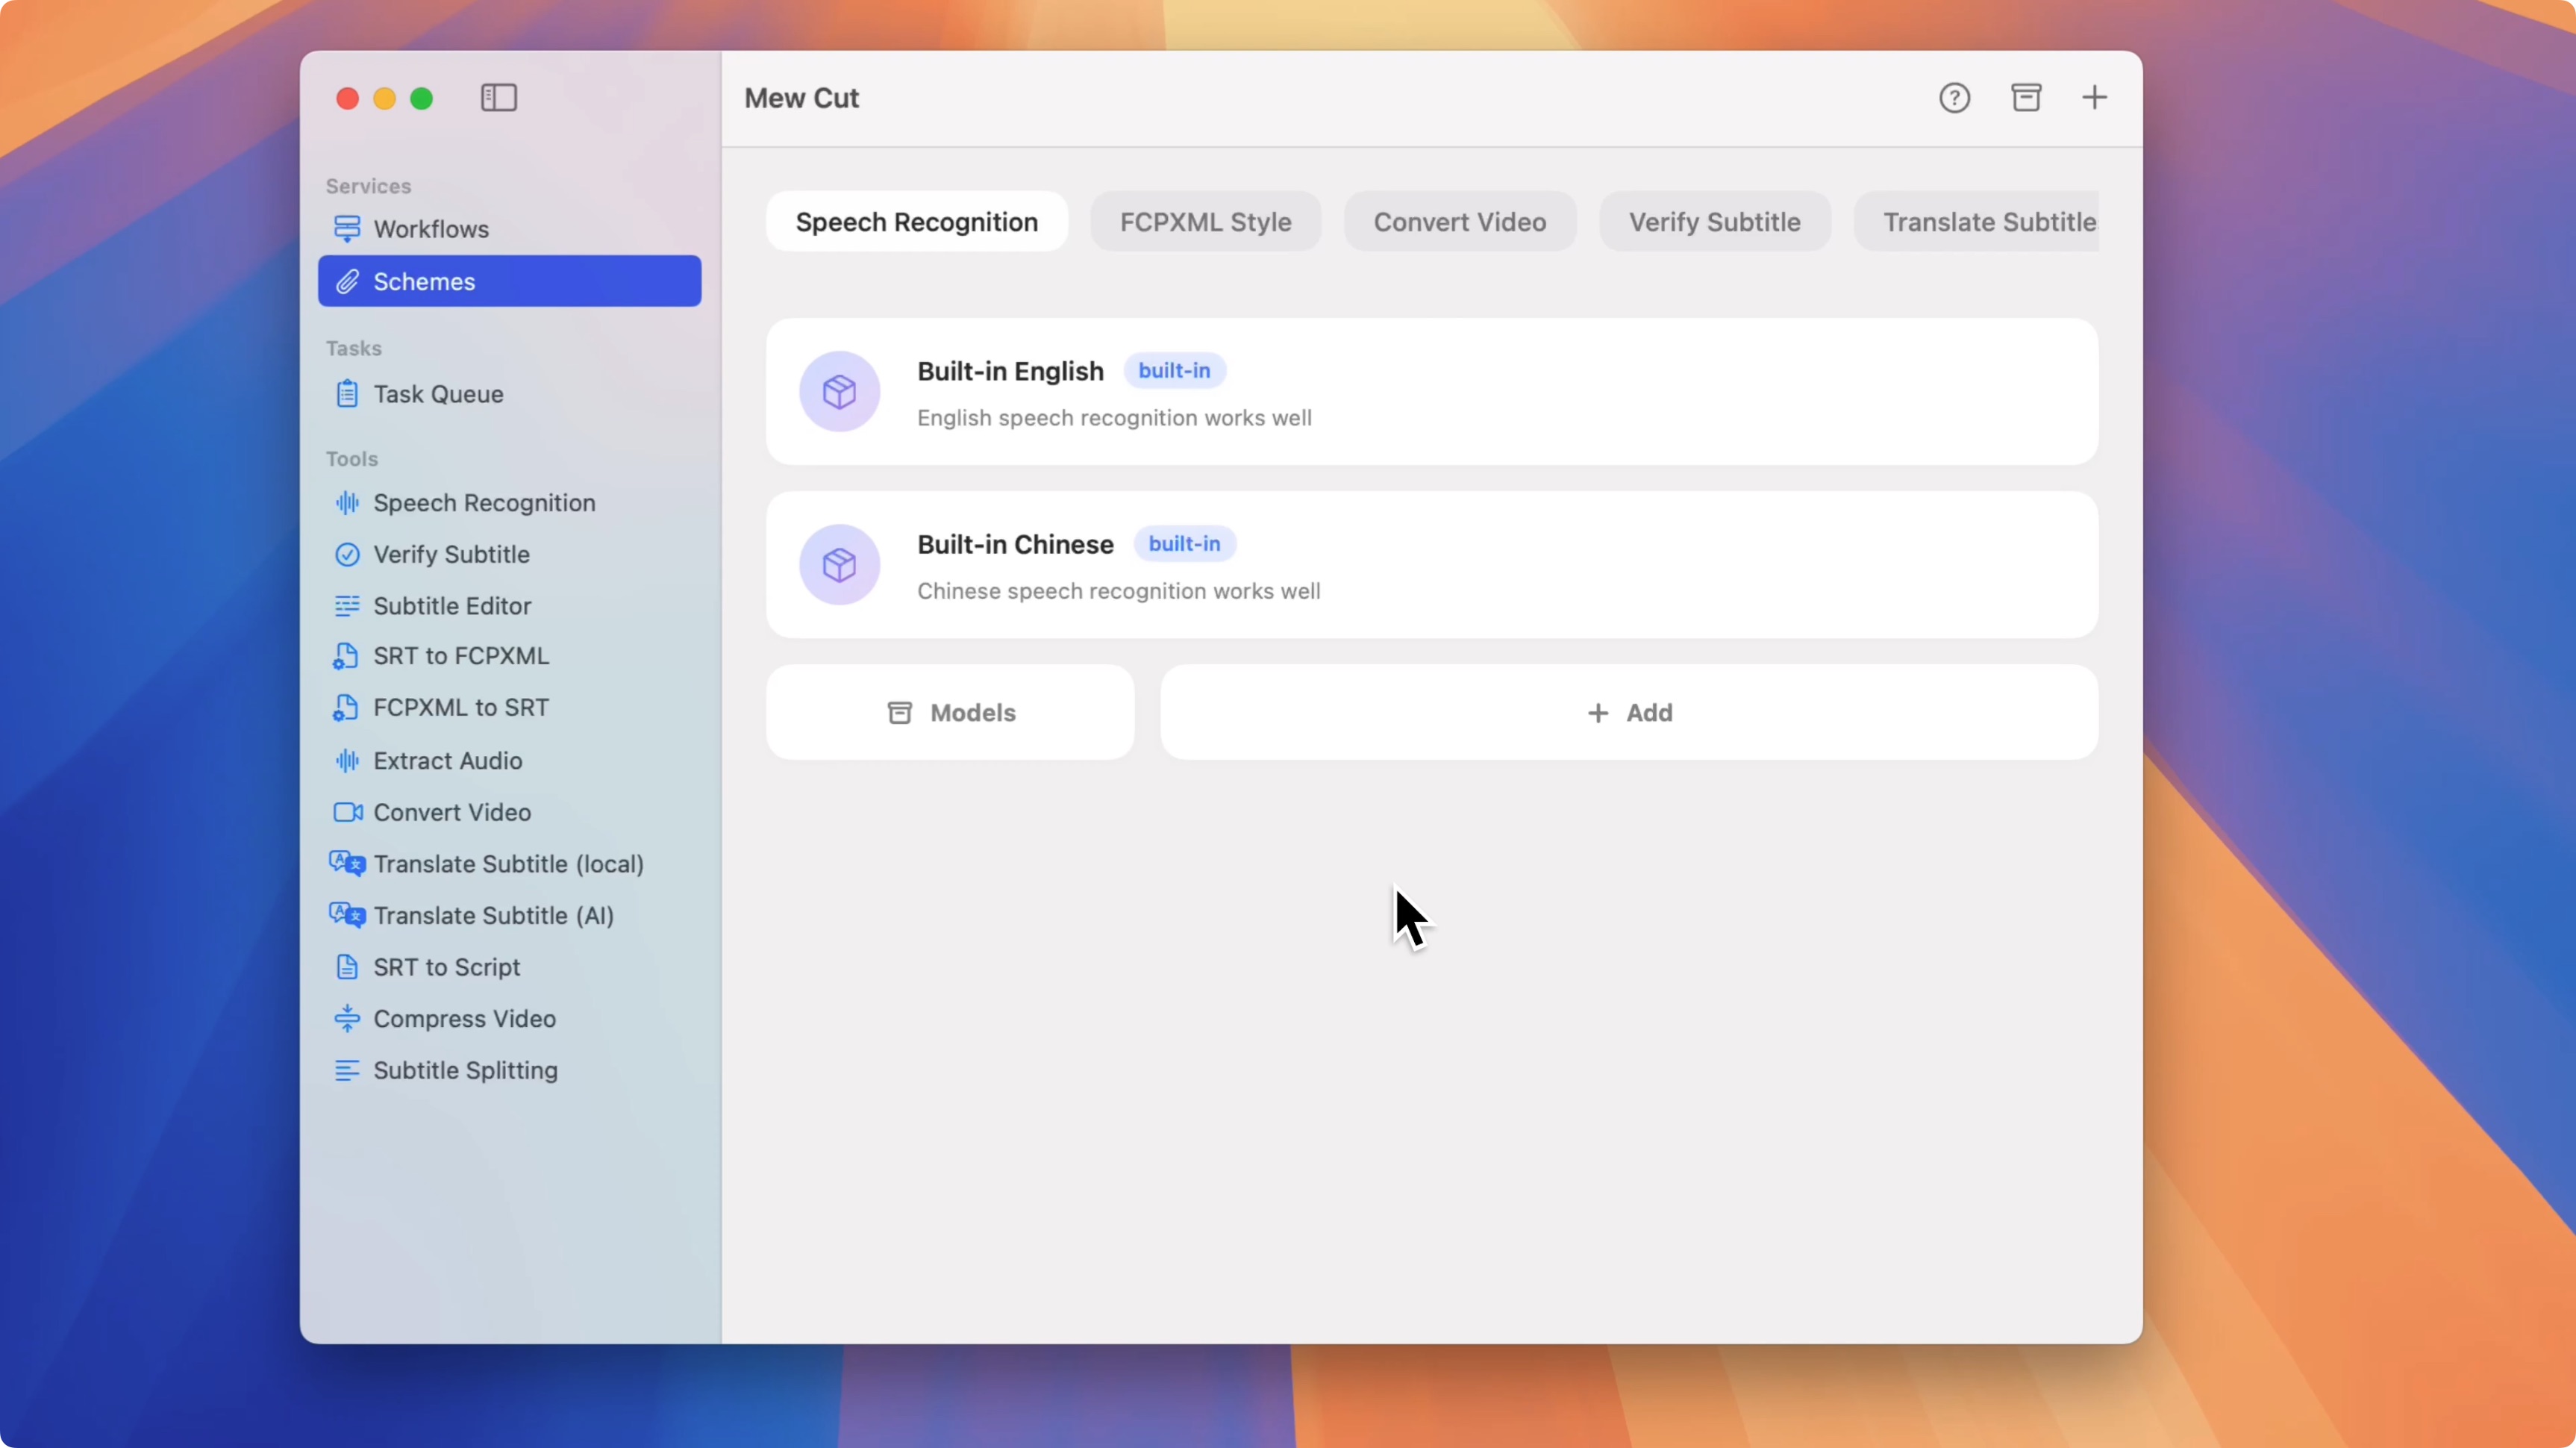2576x1448 pixels.
Task: Open the Extract Audio tool
Action: click(x=447, y=761)
